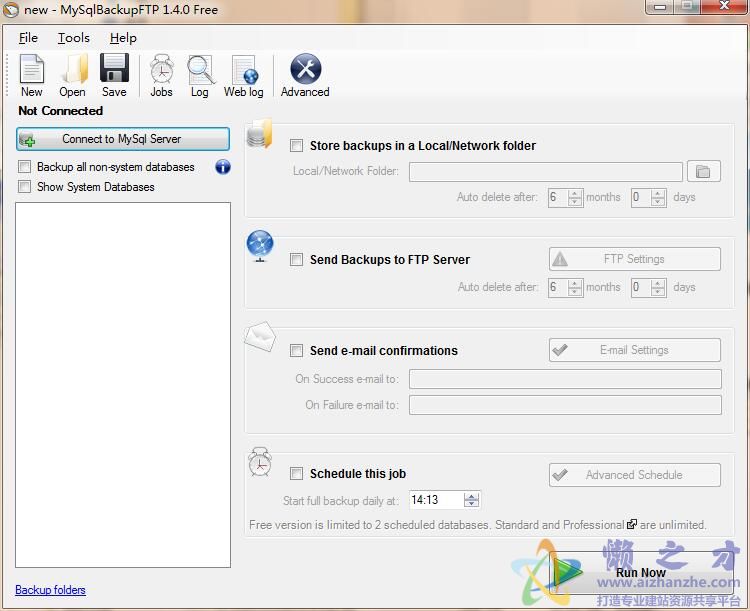Open the File menu
Screen dimensions: 750x611
pos(28,38)
